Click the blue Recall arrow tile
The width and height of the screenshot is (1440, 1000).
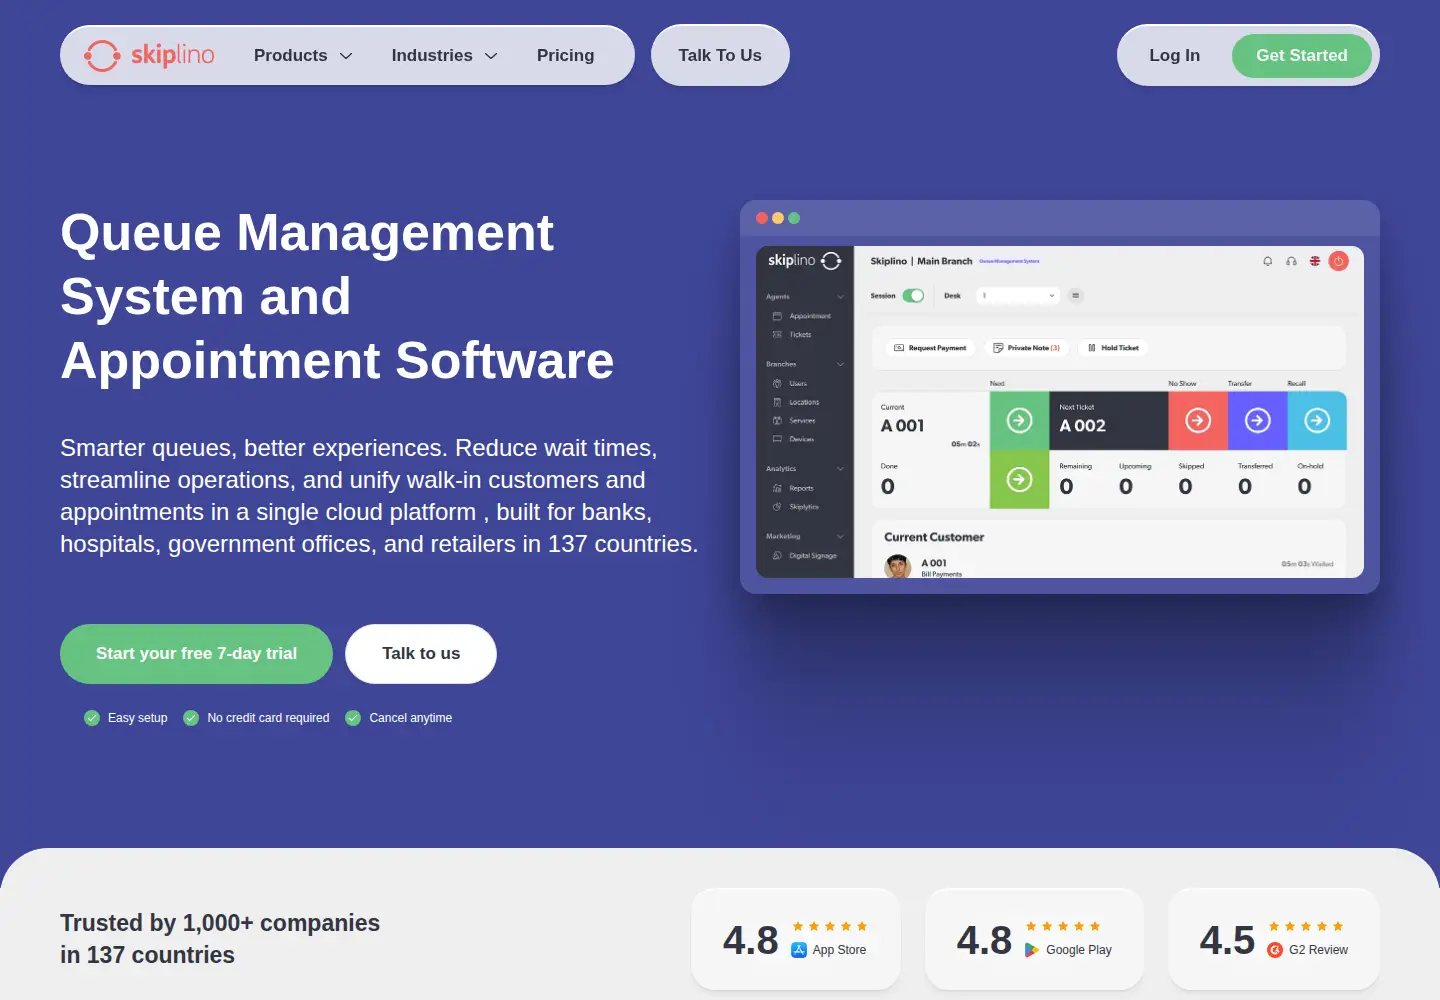(x=1317, y=421)
